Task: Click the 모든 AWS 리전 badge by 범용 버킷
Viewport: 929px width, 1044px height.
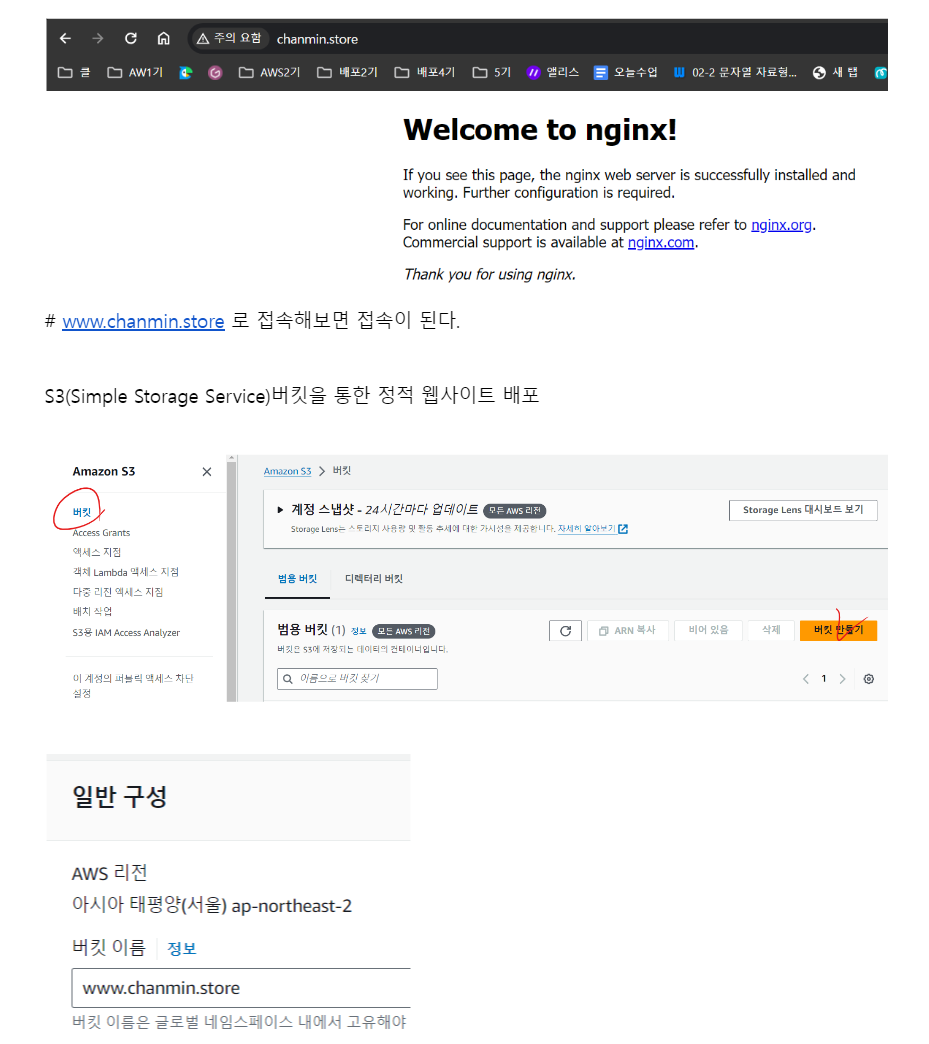Action: pyautogui.click(x=404, y=631)
